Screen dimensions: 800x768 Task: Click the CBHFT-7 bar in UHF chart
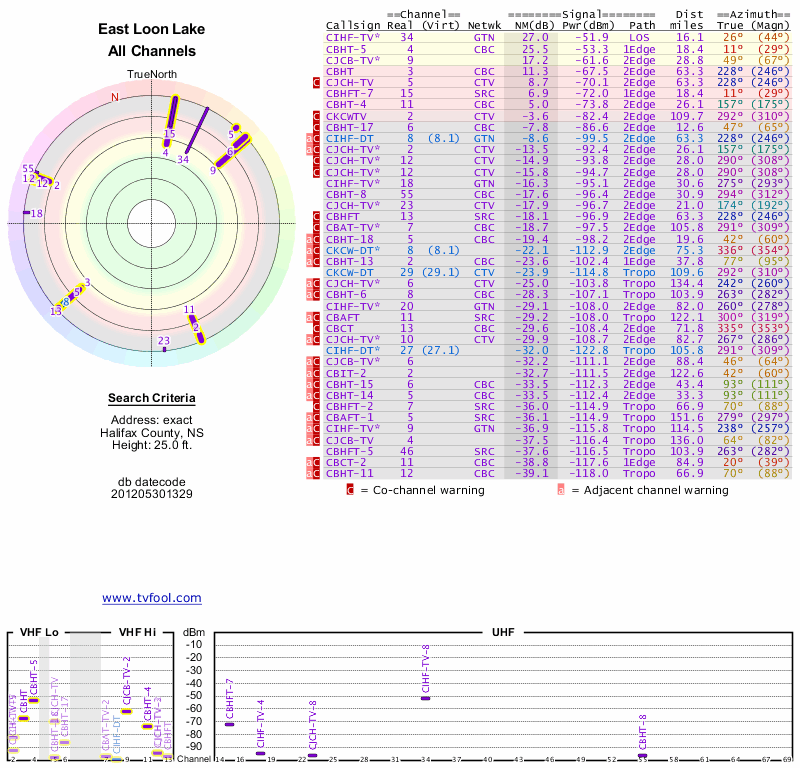tap(230, 723)
